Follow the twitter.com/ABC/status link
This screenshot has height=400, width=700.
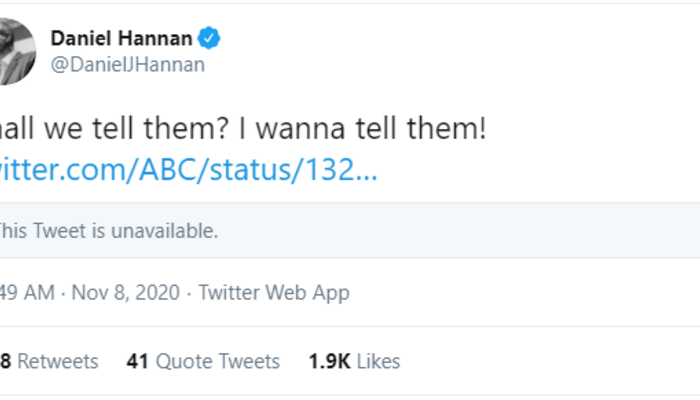click(188, 168)
